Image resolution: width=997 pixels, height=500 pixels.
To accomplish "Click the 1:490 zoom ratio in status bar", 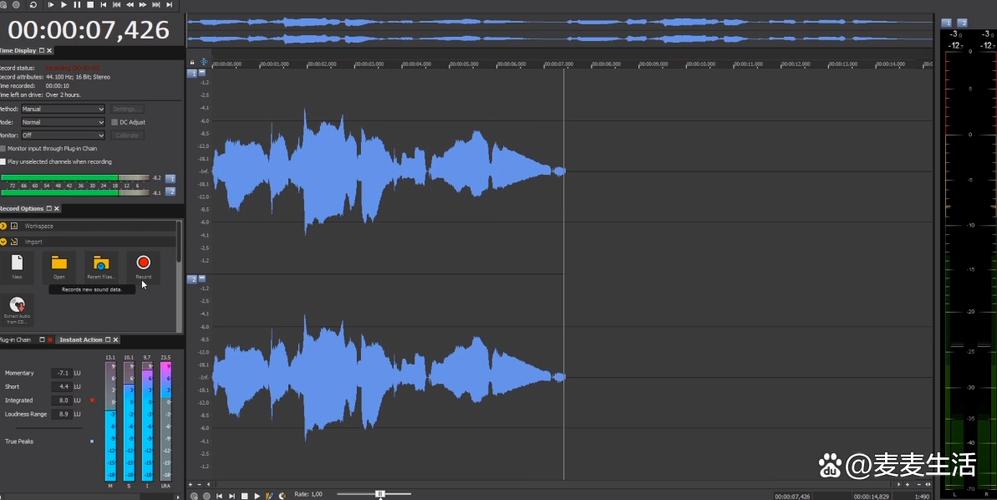I will point(922,496).
